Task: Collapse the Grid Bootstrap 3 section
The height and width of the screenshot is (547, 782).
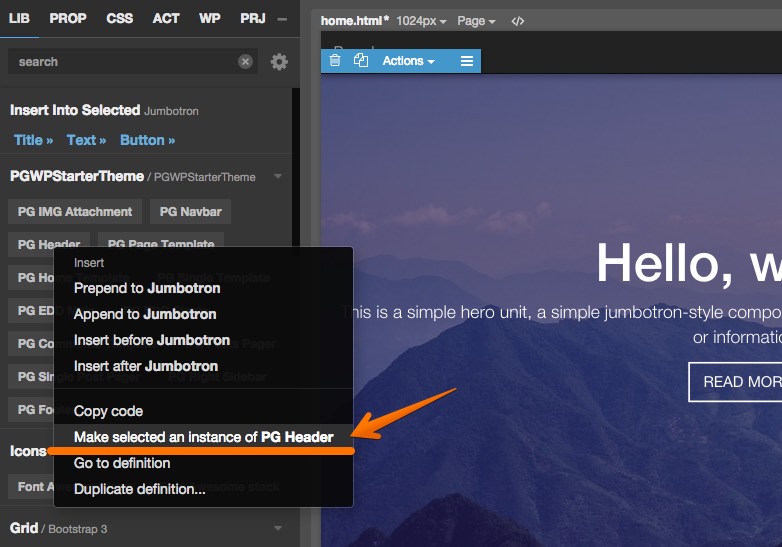Action: [x=278, y=528]
